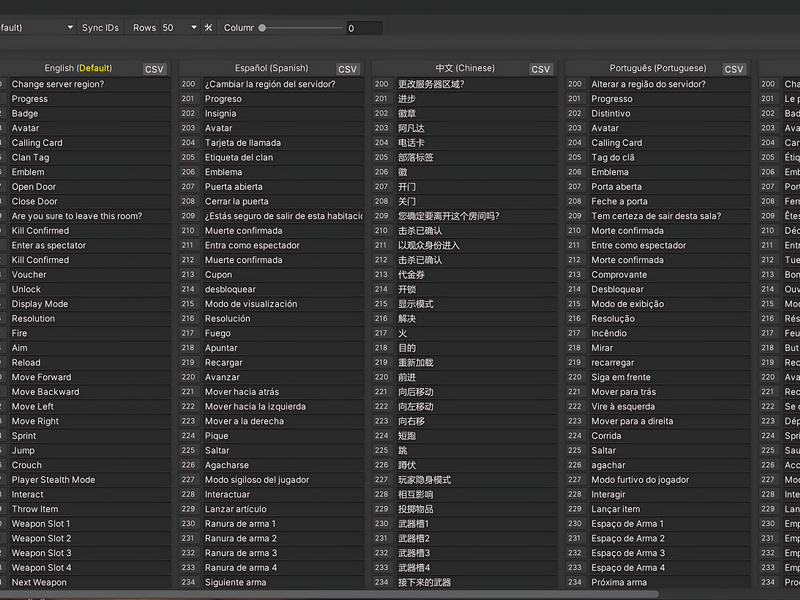
Task: Click the Portuguese 'Corrida' cell
Action: [x=670, y=436]
